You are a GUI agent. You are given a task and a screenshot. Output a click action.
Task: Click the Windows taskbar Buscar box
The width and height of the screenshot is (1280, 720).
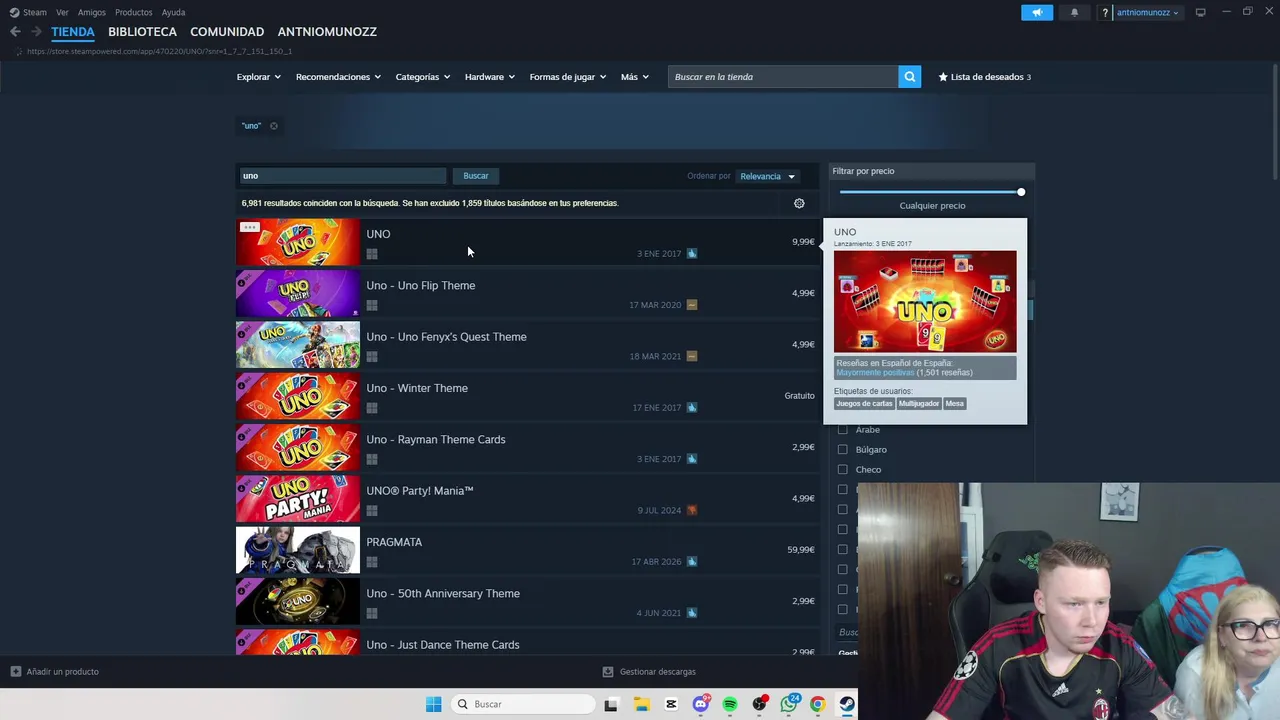(521, 704)
